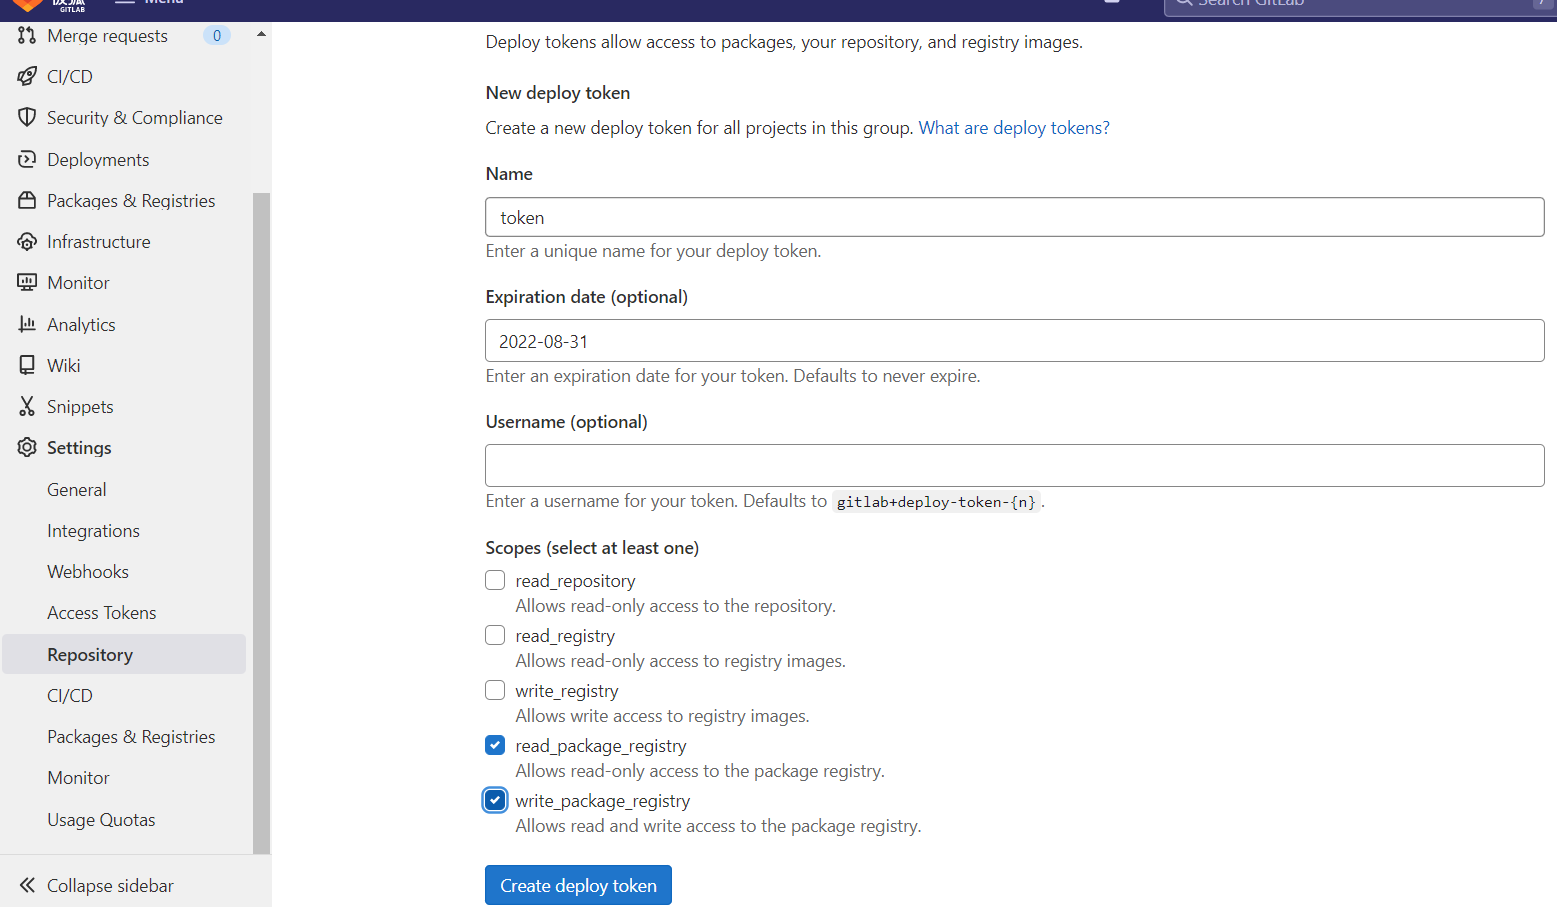
Task: Open Access Tokens settings item
Action: [124, 613]
